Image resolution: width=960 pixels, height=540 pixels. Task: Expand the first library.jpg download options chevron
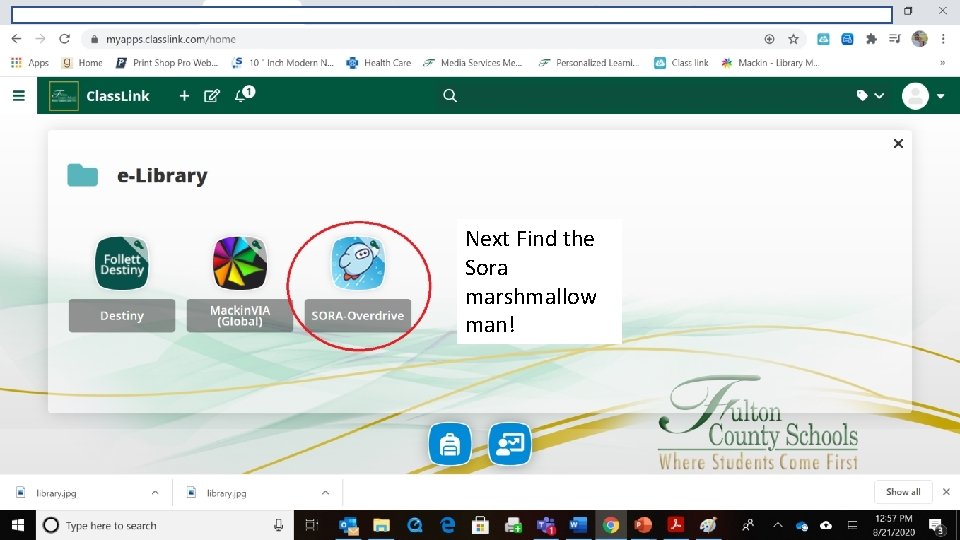[x=155, y=492]
